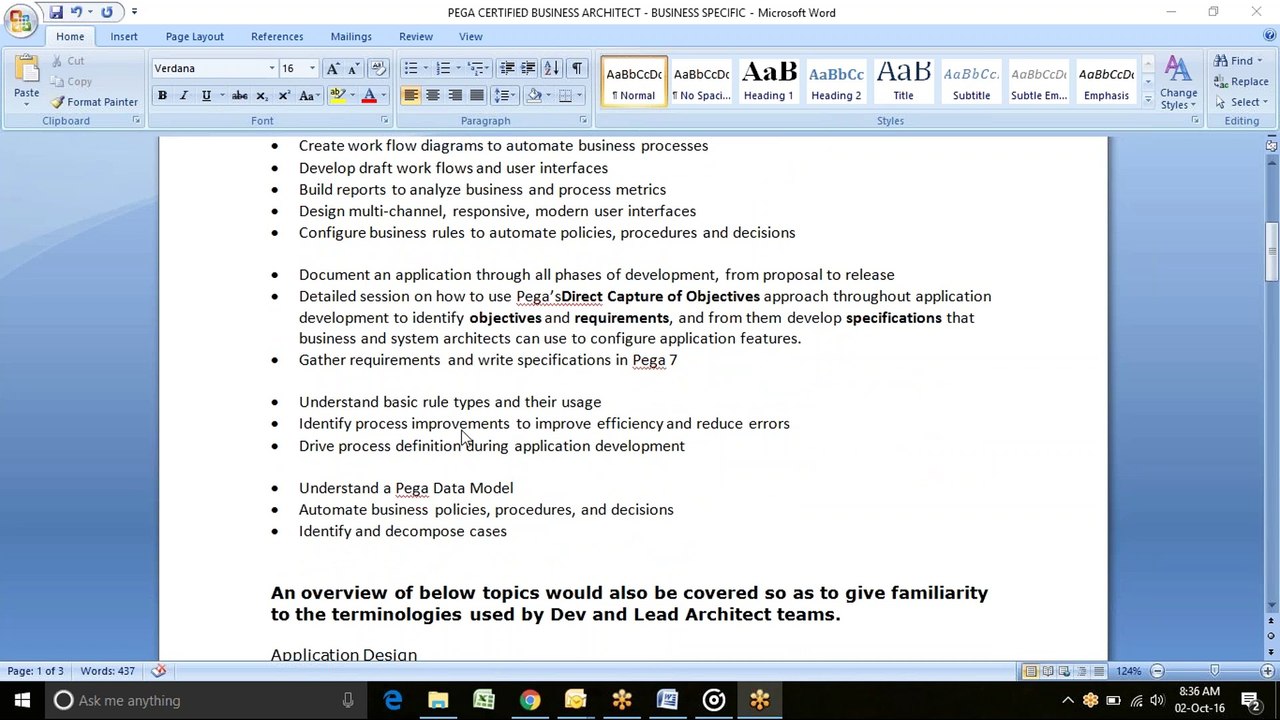
Task: Click Replace in Editing group
Action: point(1241,82)
